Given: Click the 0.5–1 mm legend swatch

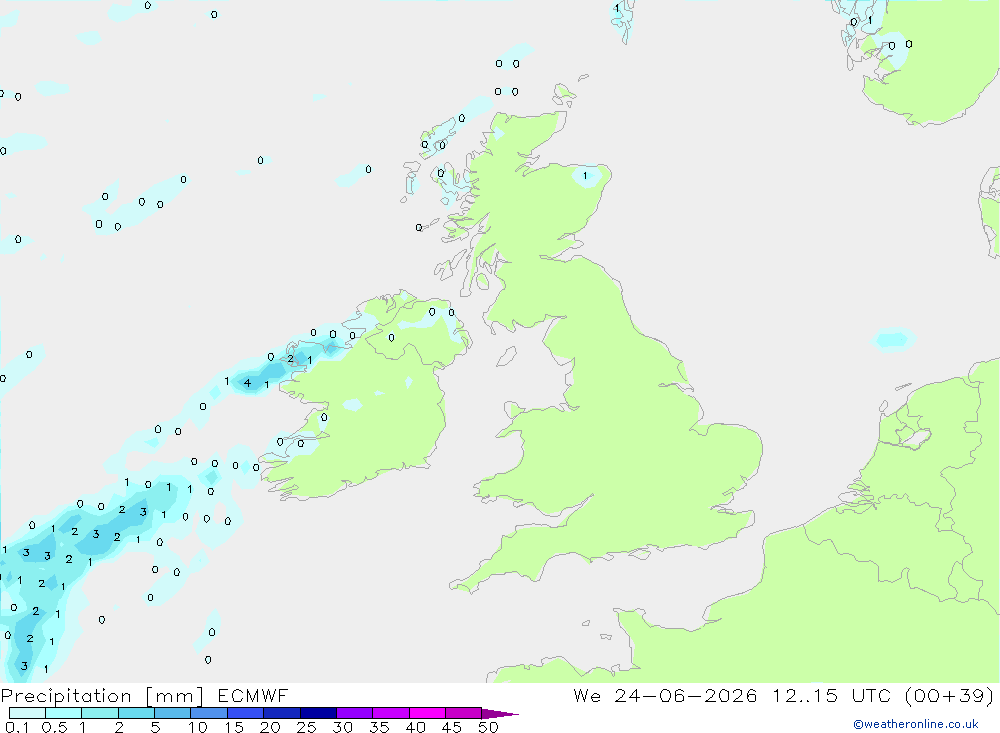Looking at the screenshot, I should pos(63,713).
